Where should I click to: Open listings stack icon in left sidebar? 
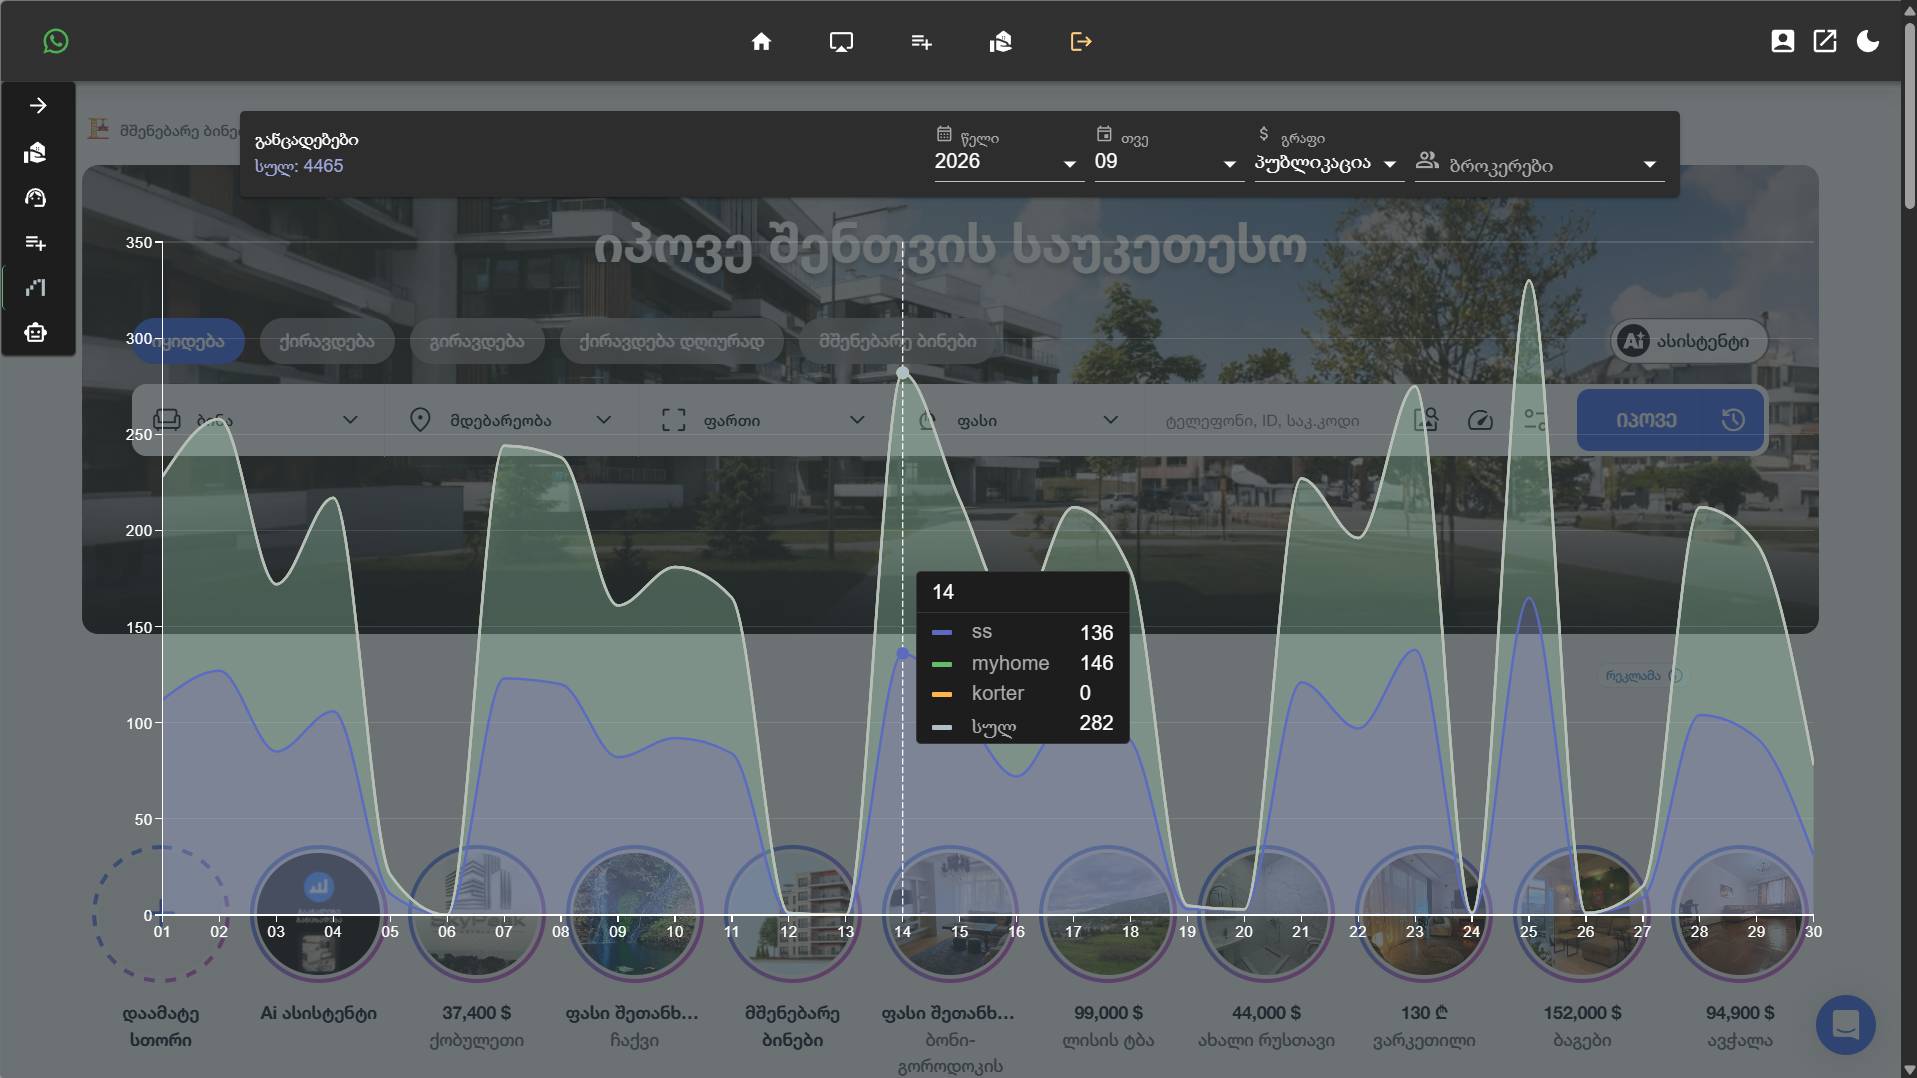(36, 152)
